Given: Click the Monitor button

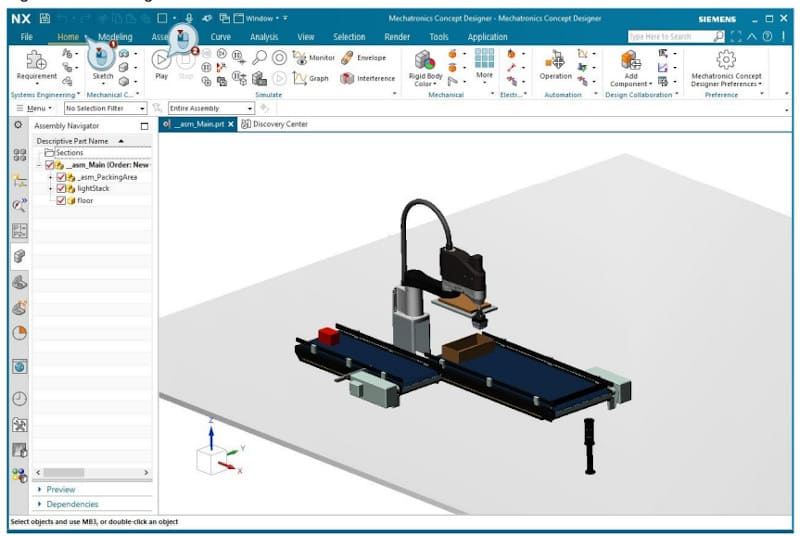Looking at the screenshot, I should click(314, 58).
